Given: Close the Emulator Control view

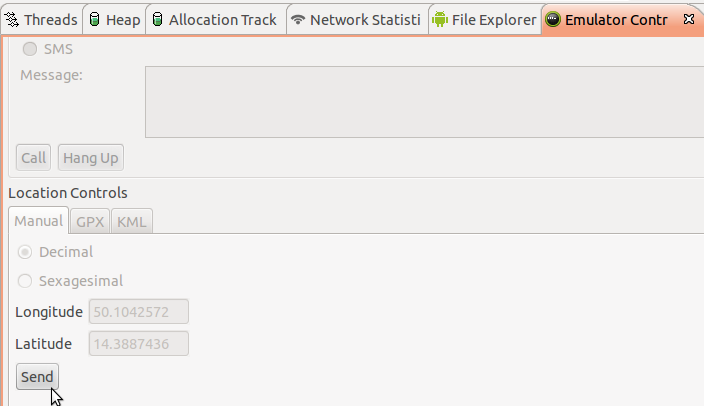Looking at the screenshot, I should click(x=689, y=19).
